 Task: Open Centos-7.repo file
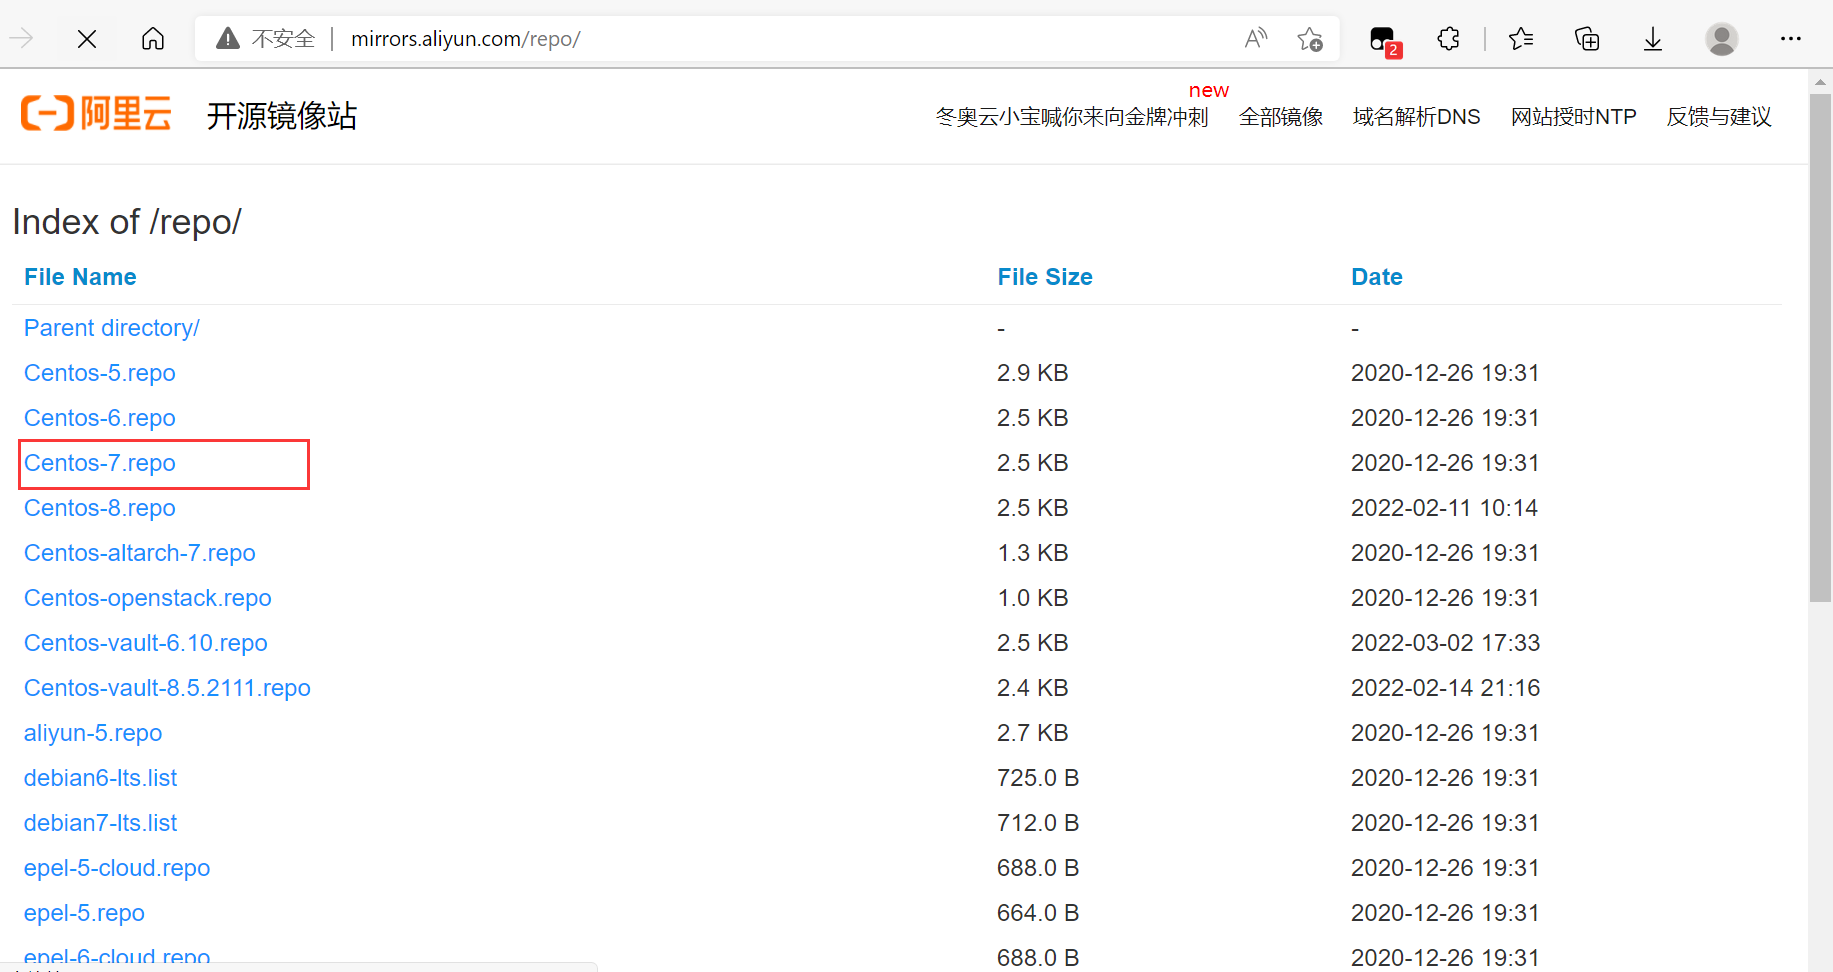coord(100,463)
